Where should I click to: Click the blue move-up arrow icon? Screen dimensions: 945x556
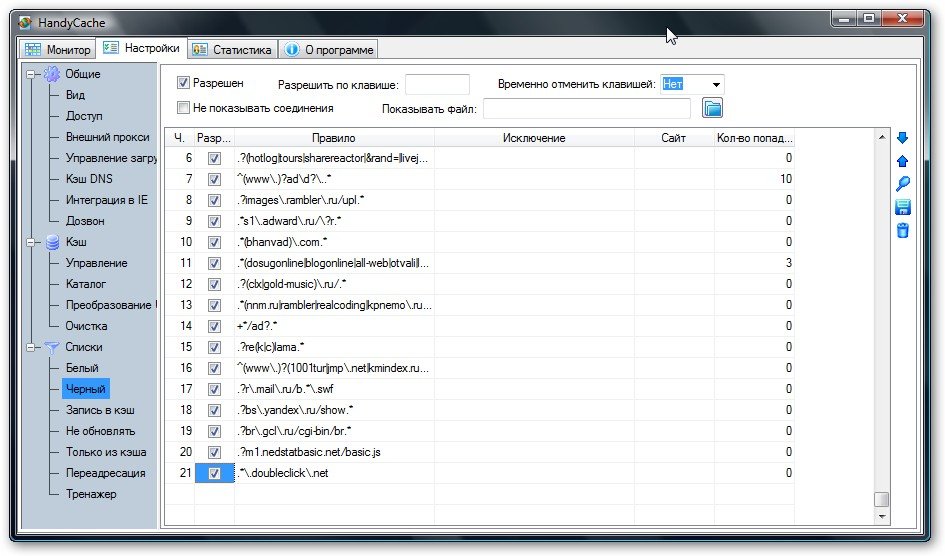click(902, 161)
